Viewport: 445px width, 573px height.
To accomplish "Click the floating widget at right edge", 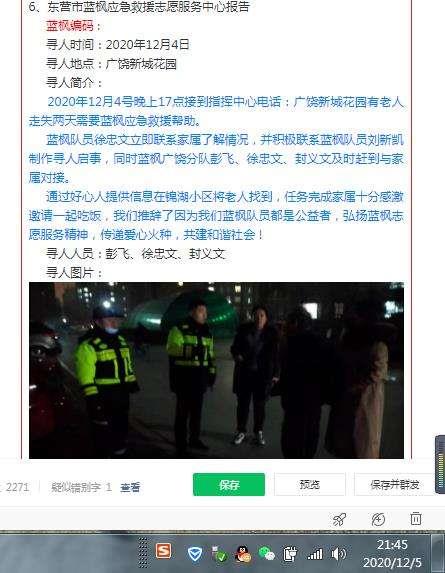I will point(440,464).
